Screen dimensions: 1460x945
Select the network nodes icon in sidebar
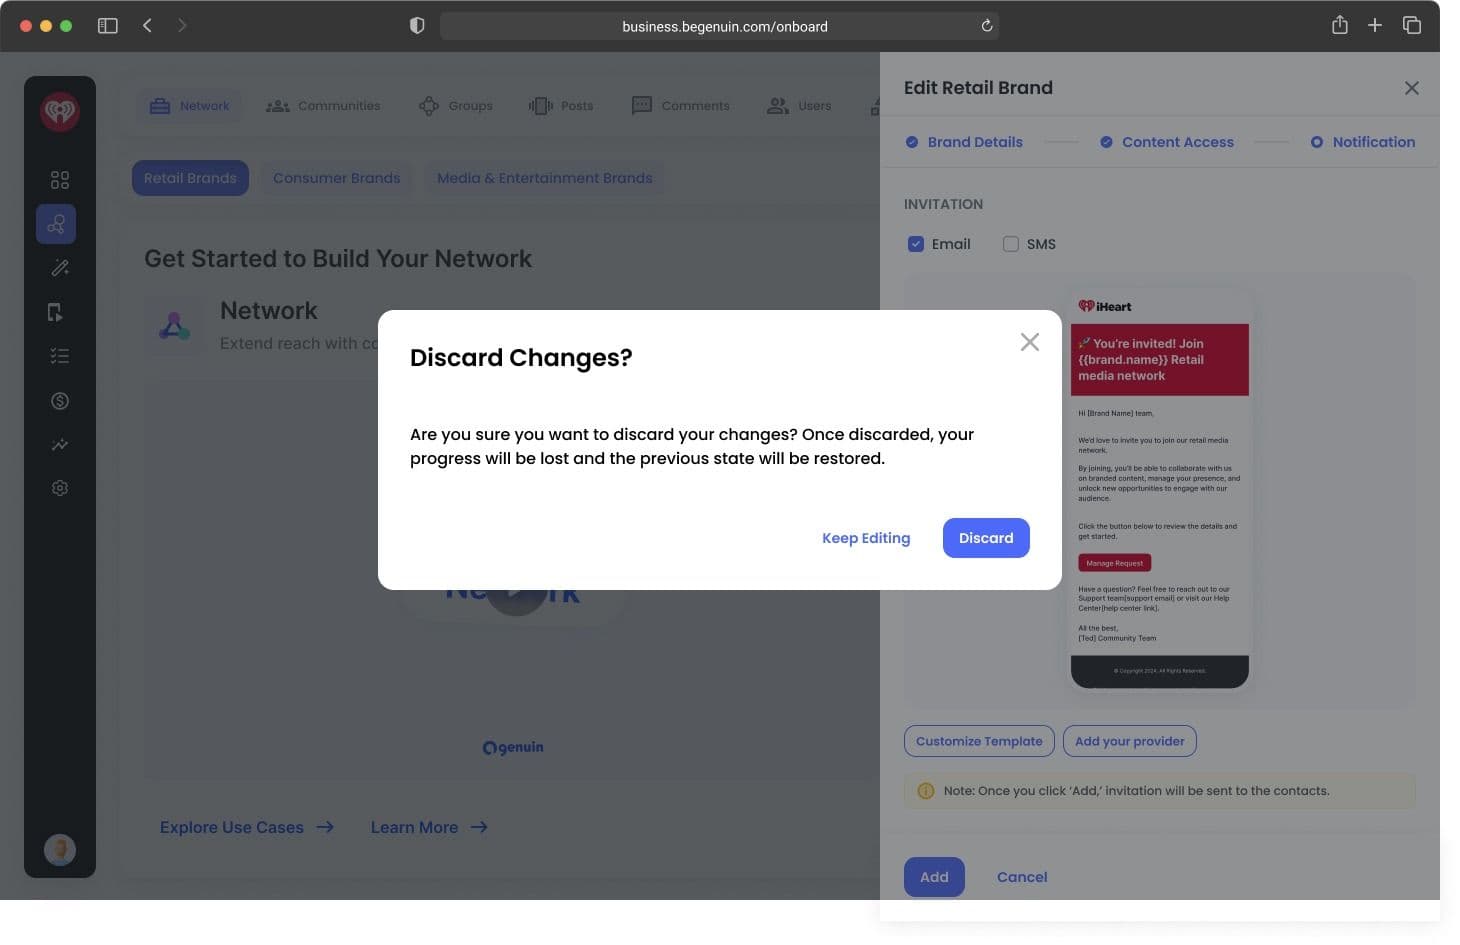pyautogui.click(x=56, y=224)
